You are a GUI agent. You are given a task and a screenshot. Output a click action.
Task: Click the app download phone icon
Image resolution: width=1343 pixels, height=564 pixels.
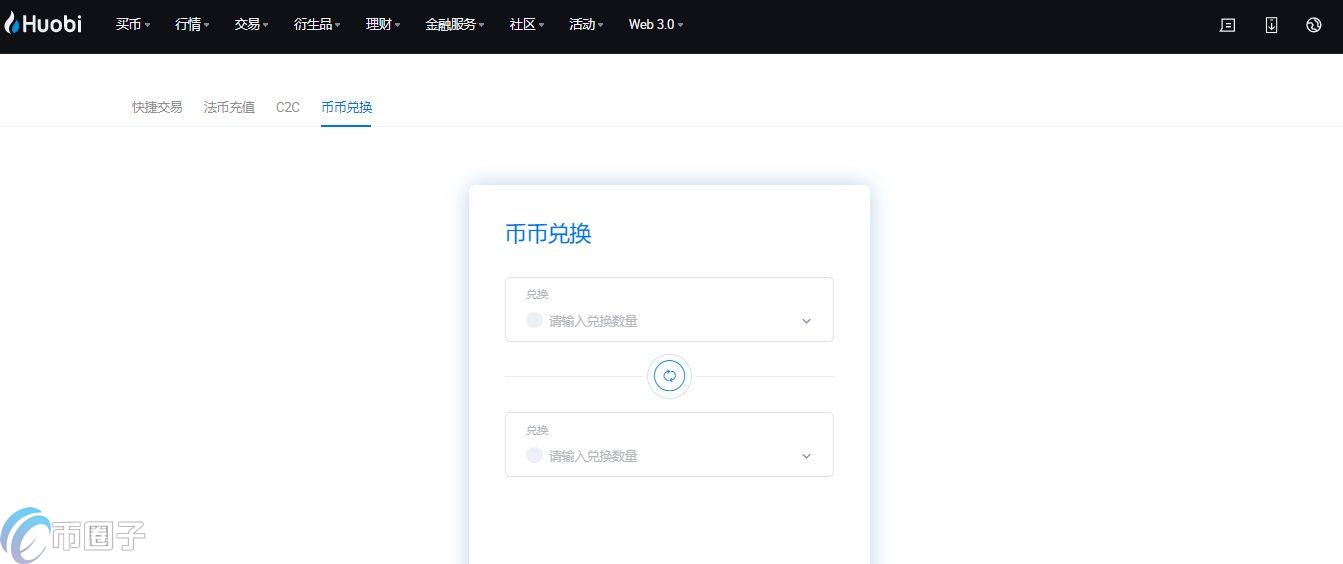coord(1271,25)
